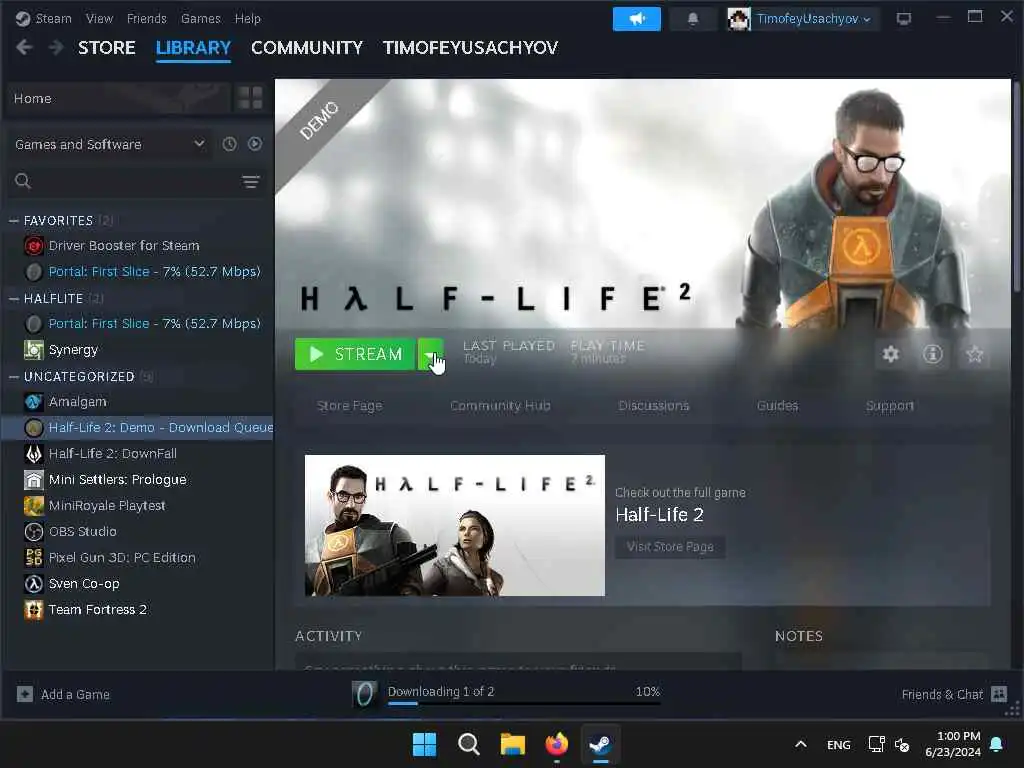Open Windows Start menu

pos(424,744)
